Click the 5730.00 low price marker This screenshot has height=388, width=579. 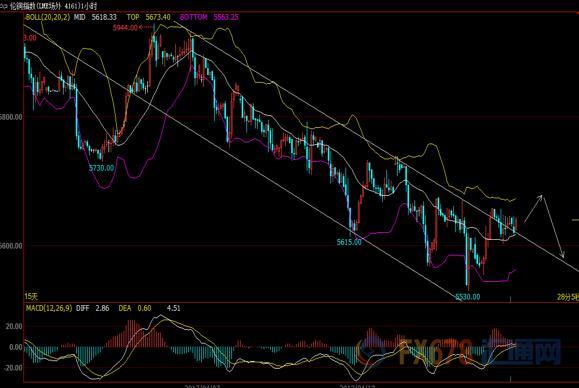pos(102,168)
